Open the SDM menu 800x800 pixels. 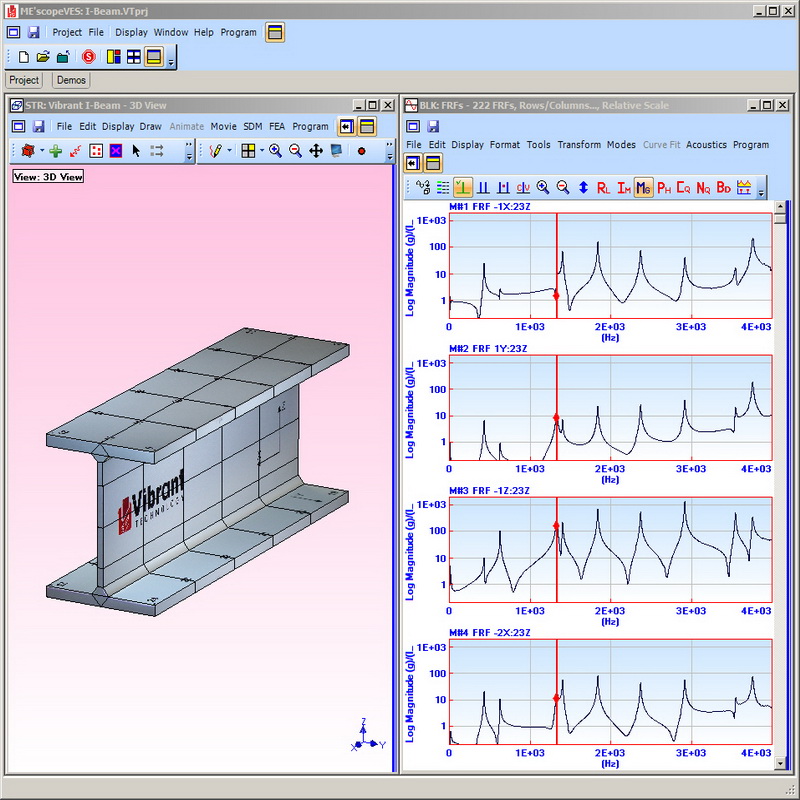(x=252, y=126)
